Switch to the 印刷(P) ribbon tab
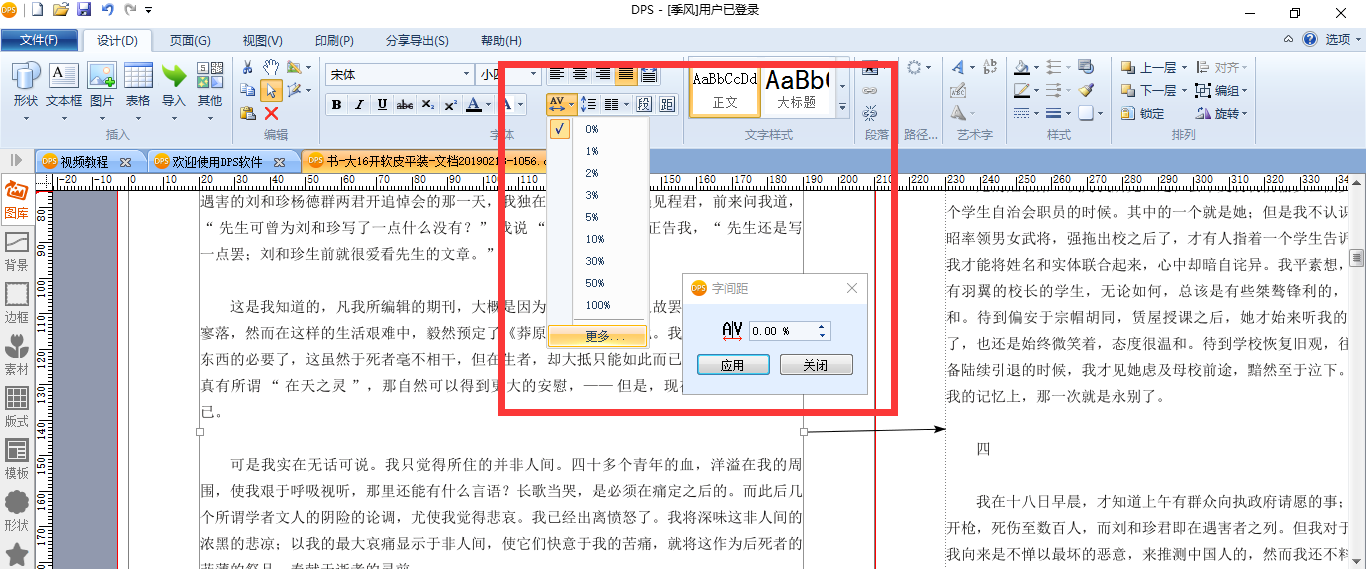Viewport: 1366px width, 569px height. [334, 40]
